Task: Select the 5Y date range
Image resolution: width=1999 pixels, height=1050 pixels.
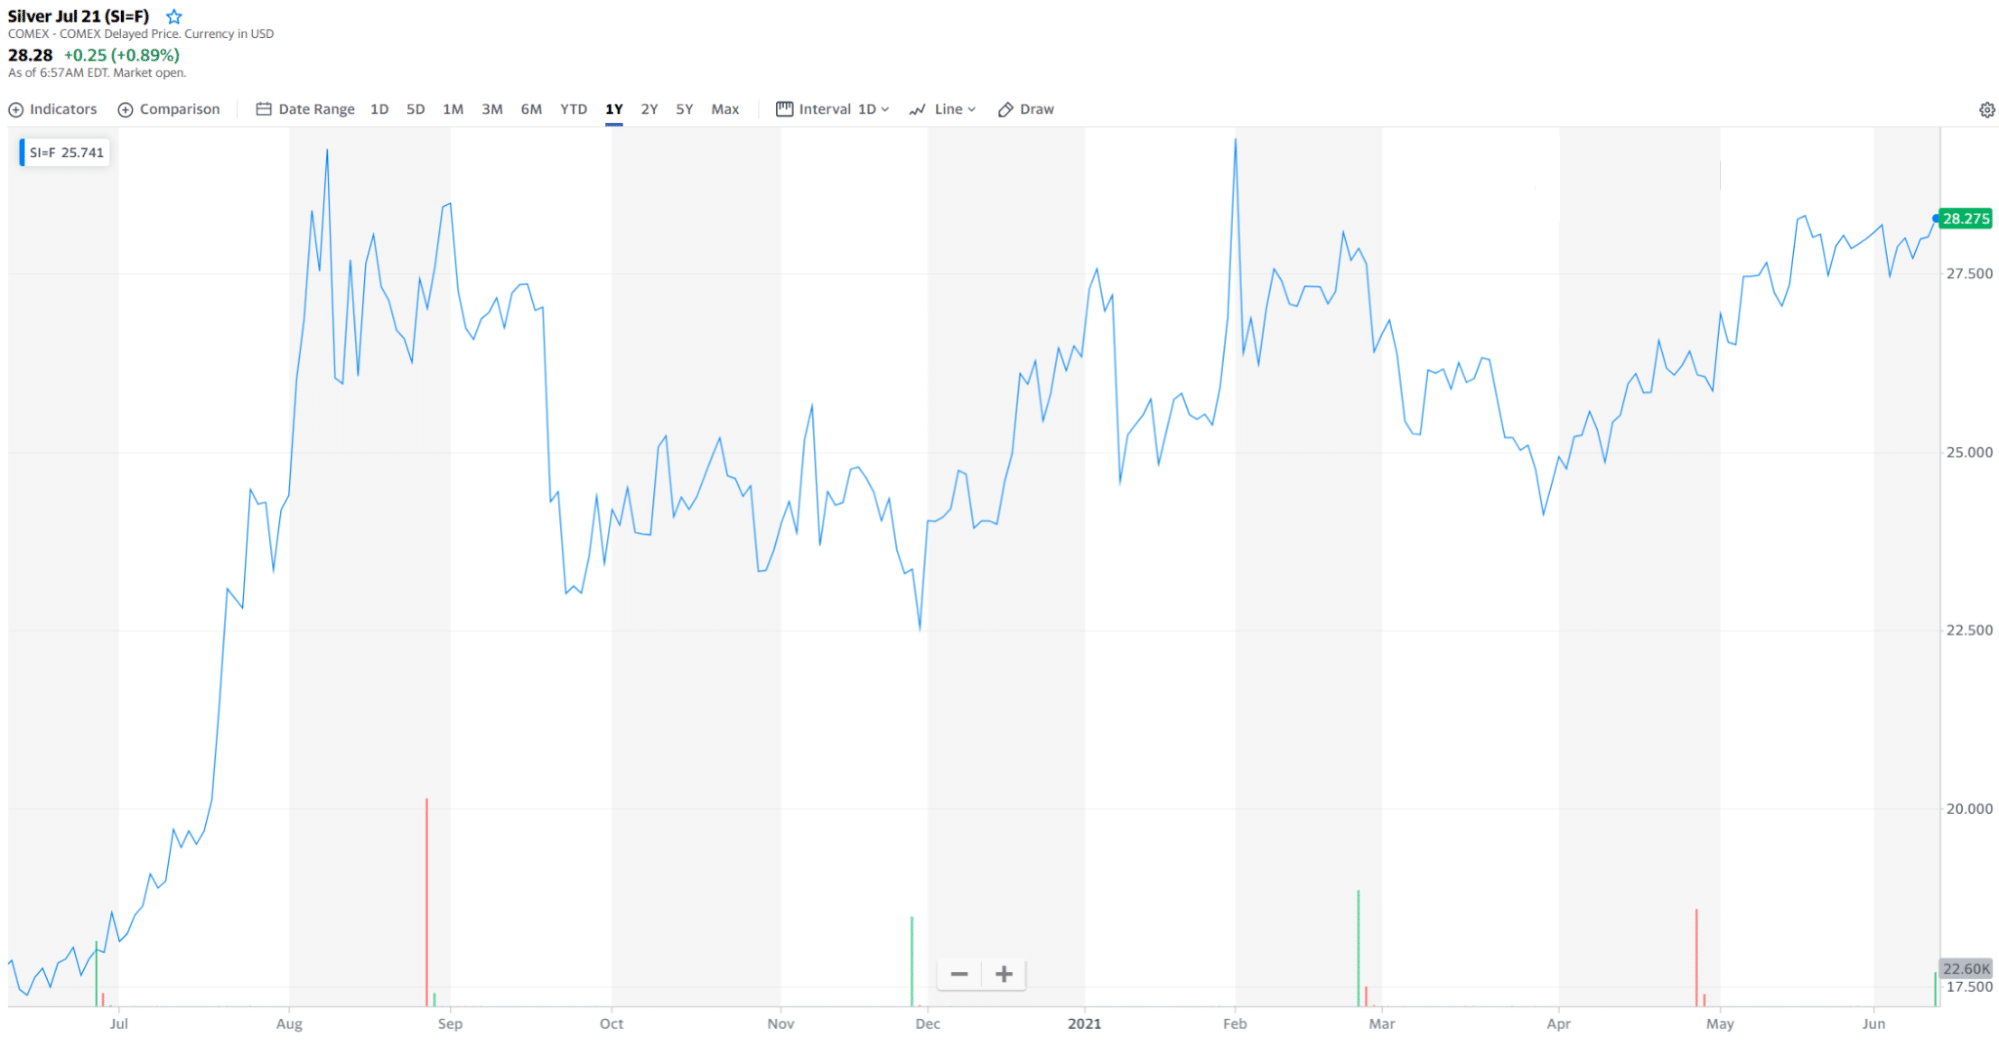Action: click(x=684, y=109)
